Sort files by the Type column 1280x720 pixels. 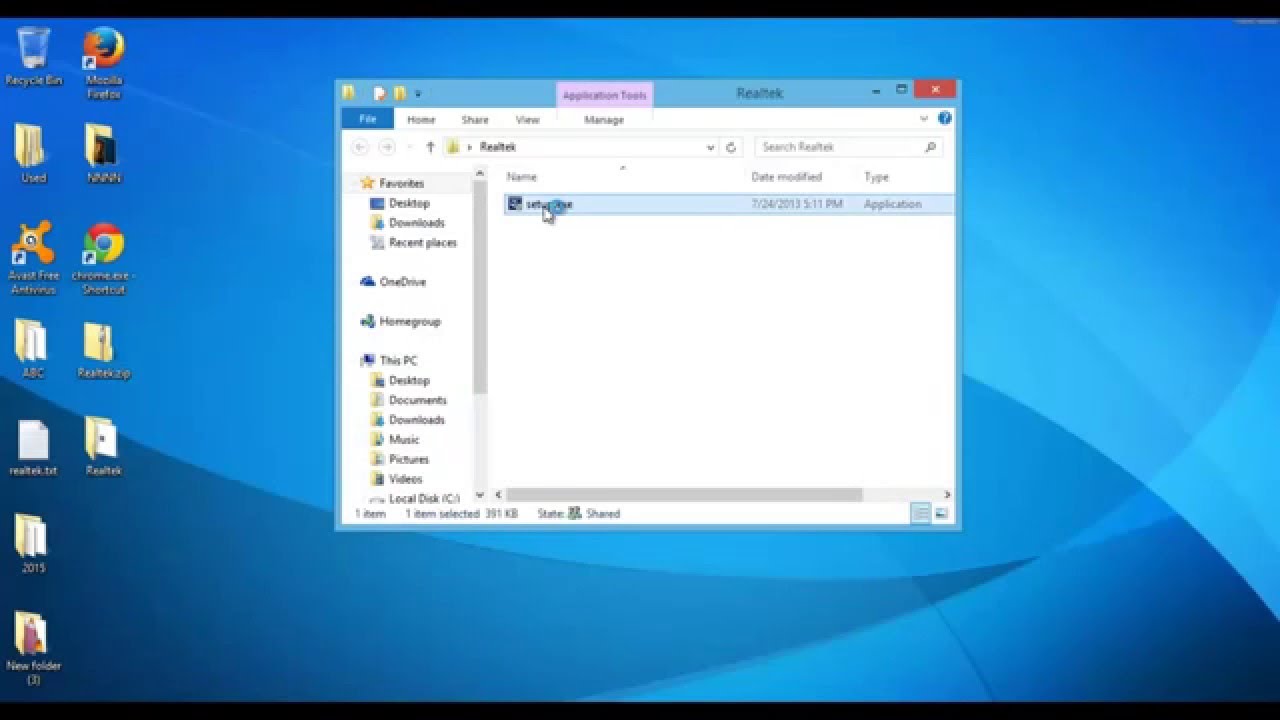(876, 177)
